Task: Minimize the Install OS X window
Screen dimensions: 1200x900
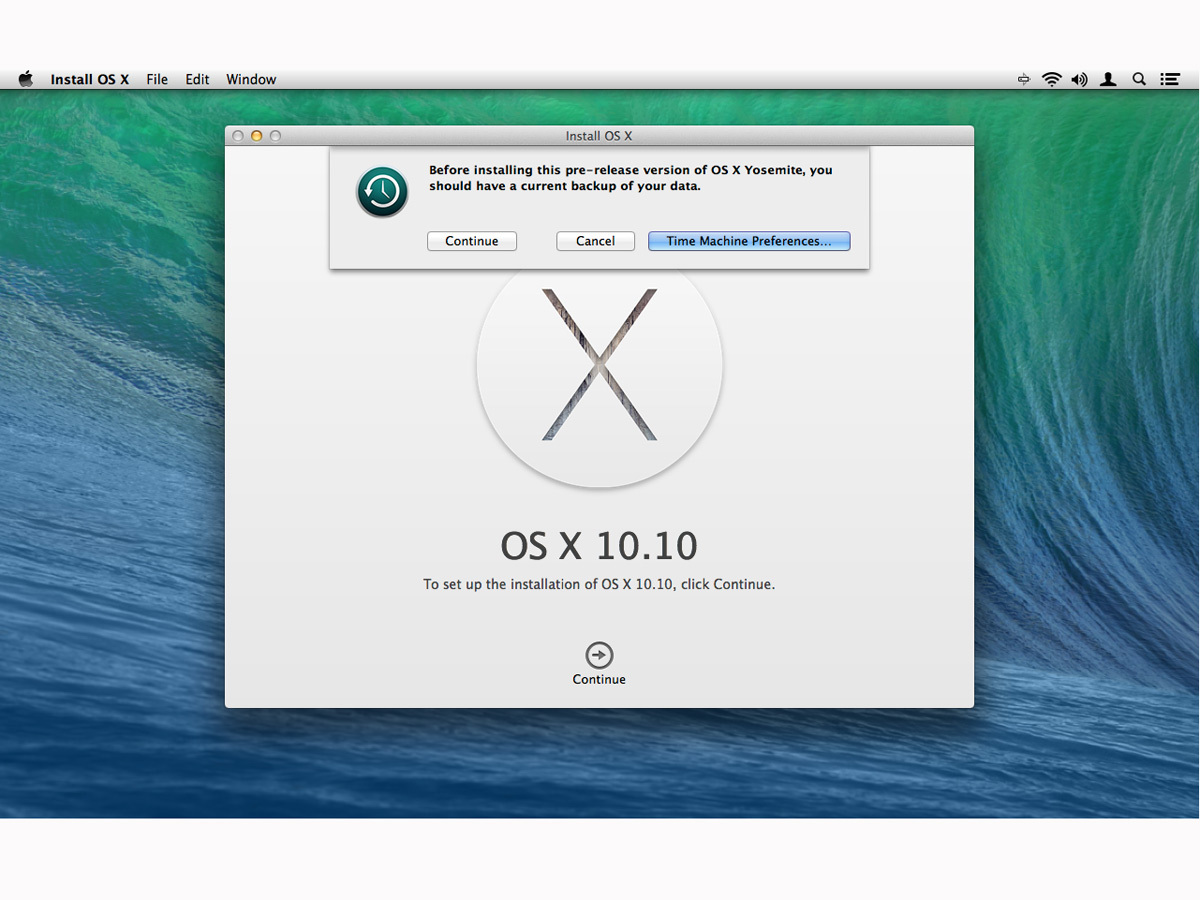Action: pos(256,136)
